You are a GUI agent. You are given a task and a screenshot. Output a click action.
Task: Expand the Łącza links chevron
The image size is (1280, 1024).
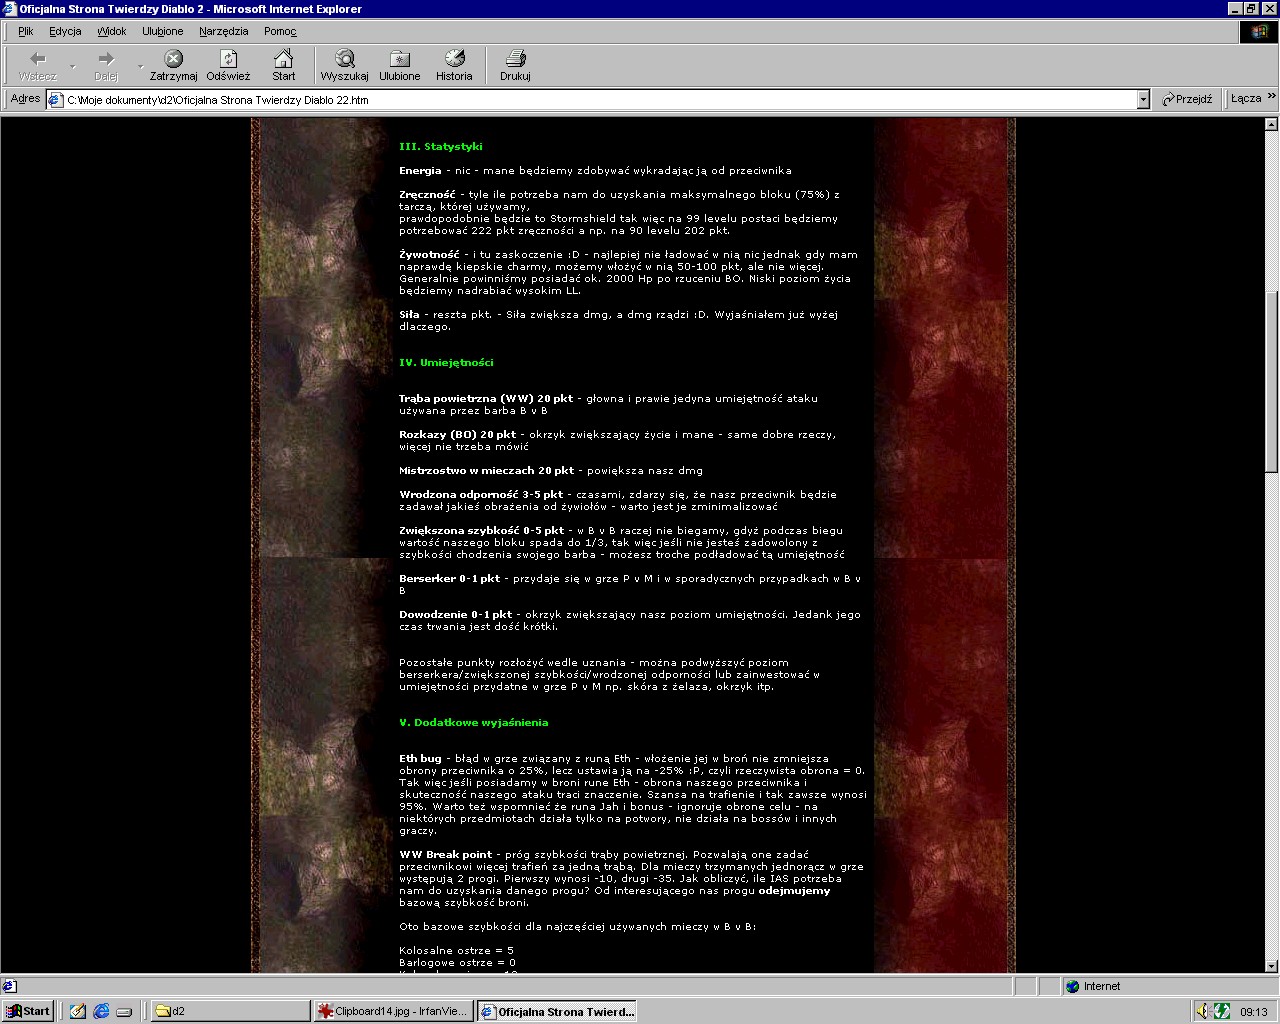(x=1271, y=97)
